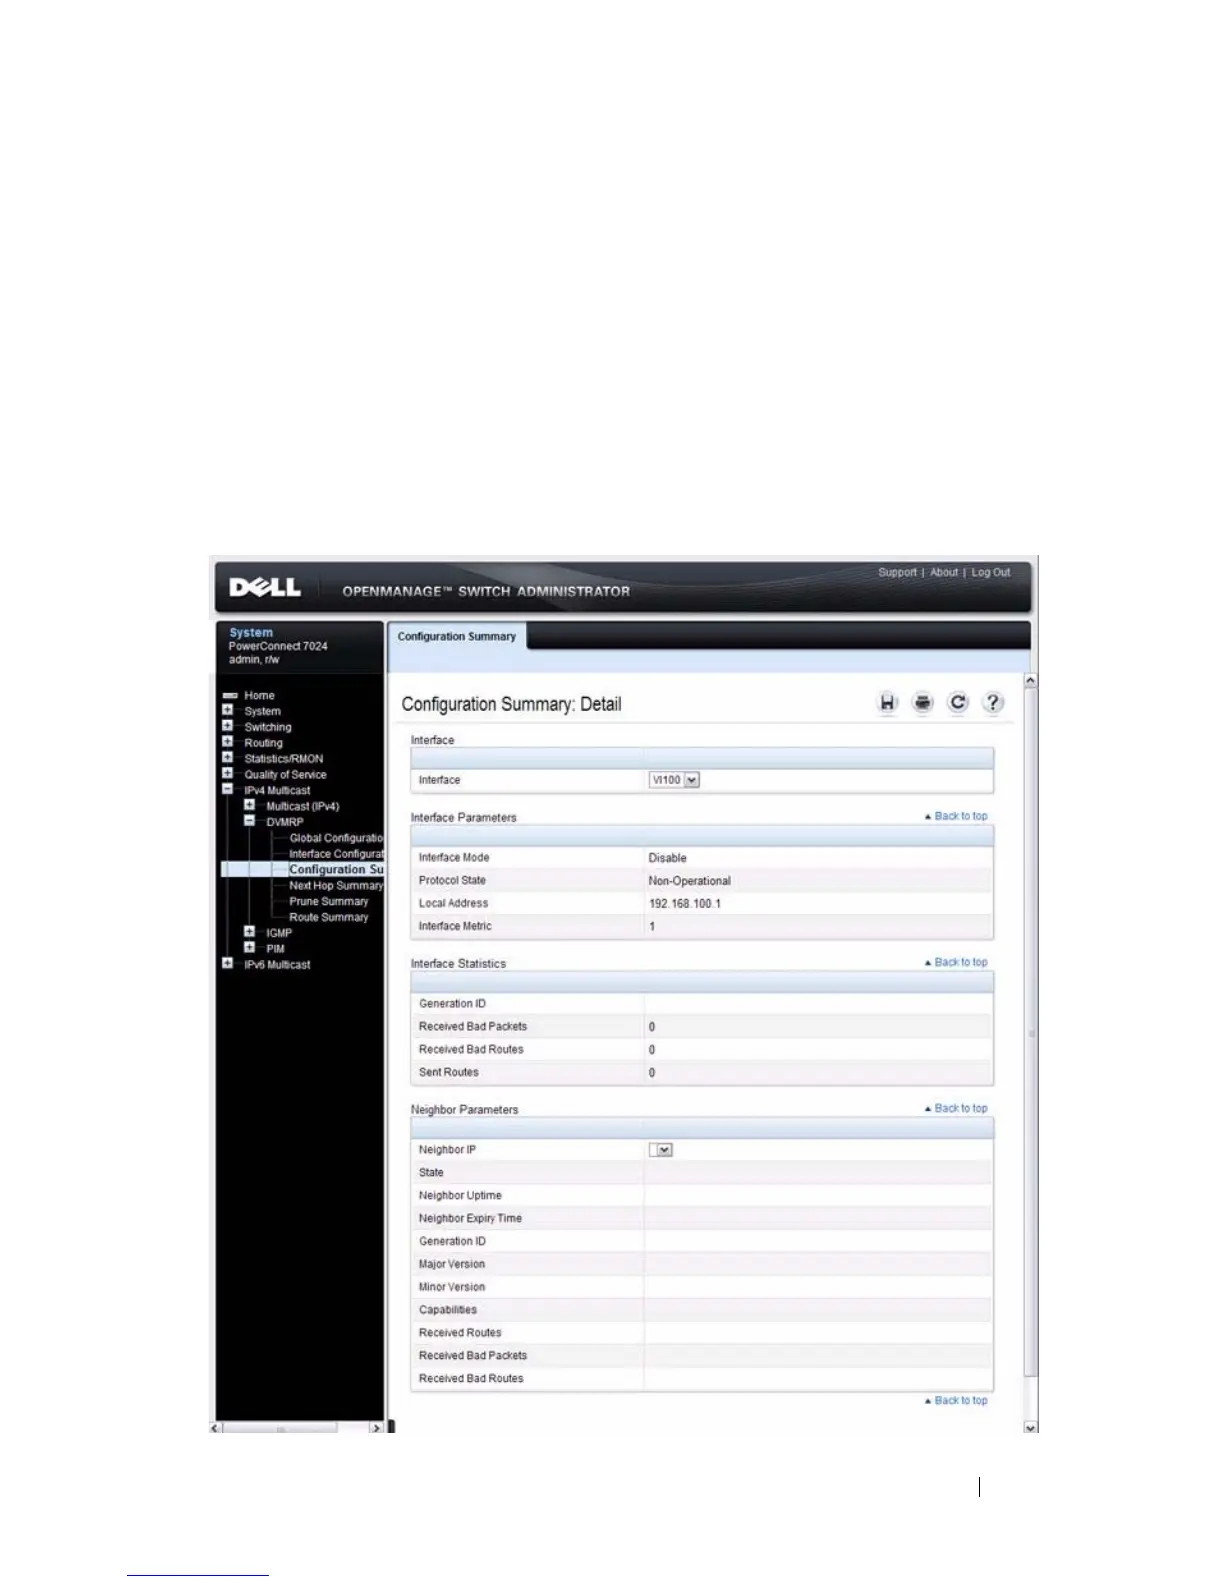This screenshot has width=1224, height=1584.
Task: Click the Non-Operational protocol state value
Action: pos(689,881)
